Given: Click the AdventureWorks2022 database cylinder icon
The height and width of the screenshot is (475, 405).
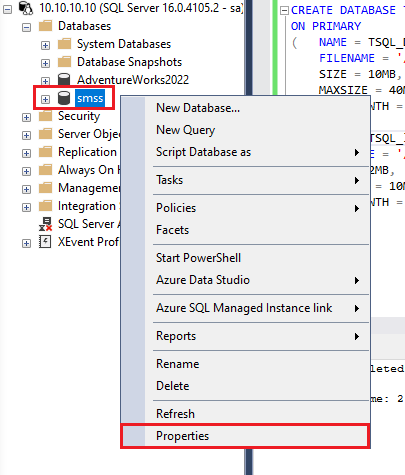Looking at the screenshot, I should tap(64, 79).
